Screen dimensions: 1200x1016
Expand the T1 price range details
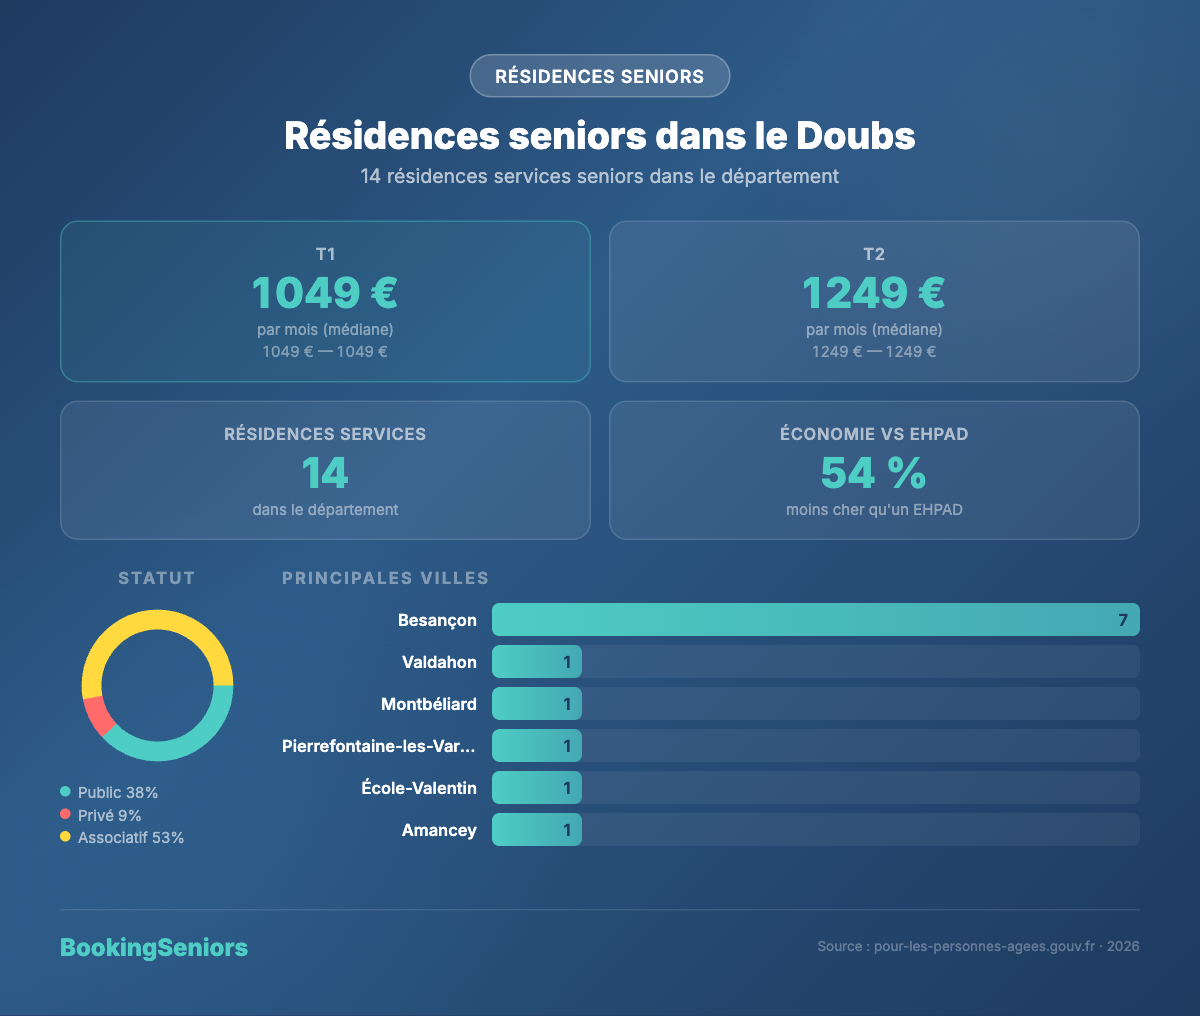pyautogui.click(x=325, y=351)
